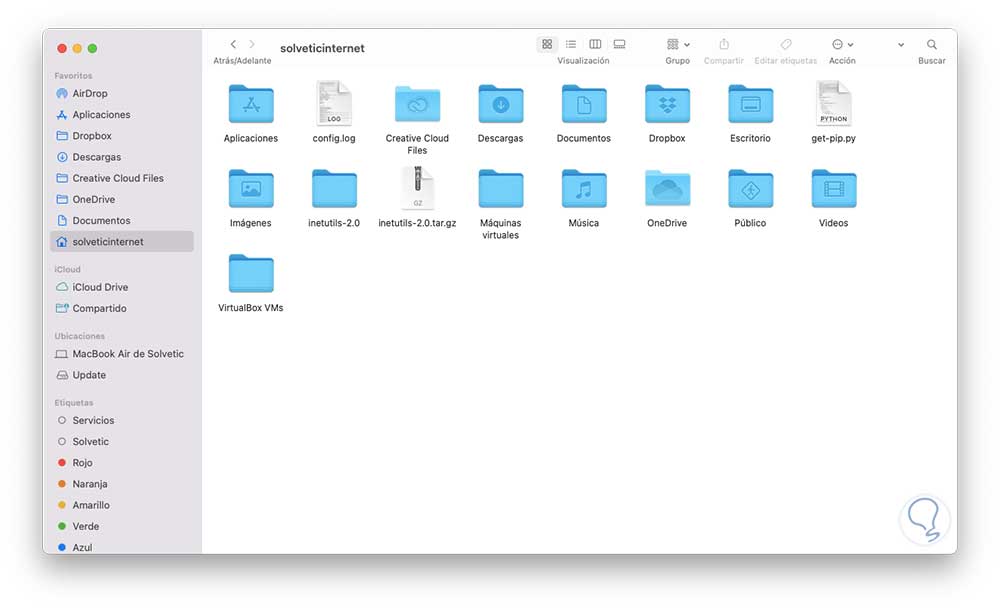The width and height of the screenshot is (1000, 610).
Task: Open the Máquinas virtuales folder
Action: [x=501, y=189]
